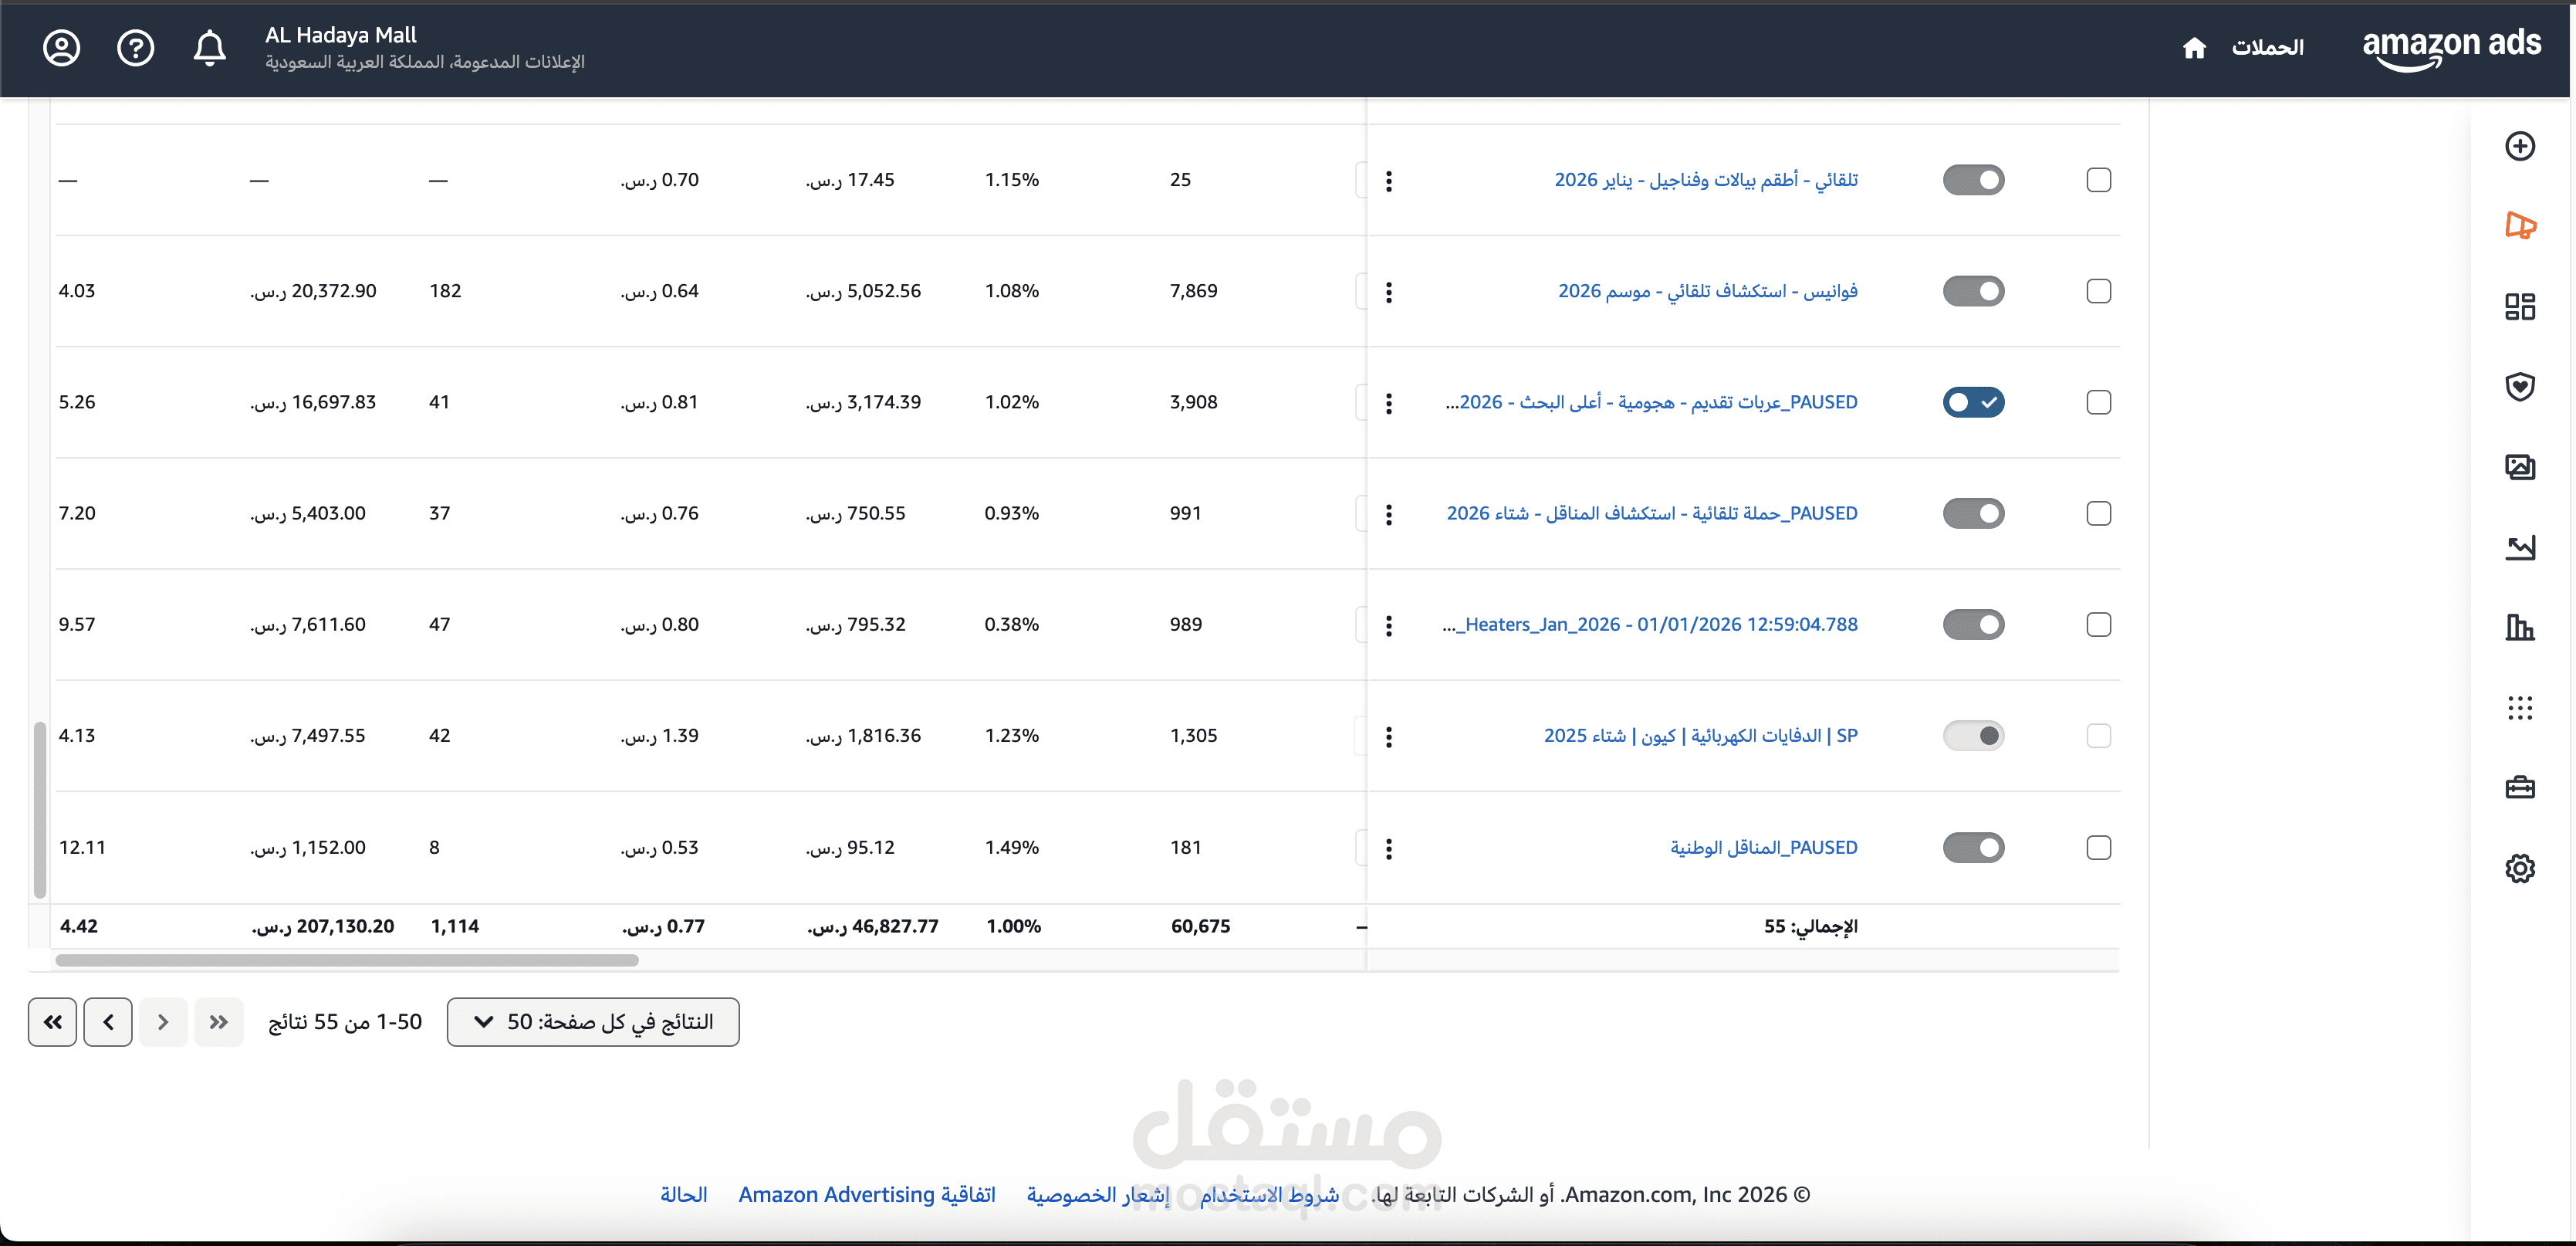Open the Amazon ads home icon
2576x1246 pixels.
click(x=2196, y=47)
